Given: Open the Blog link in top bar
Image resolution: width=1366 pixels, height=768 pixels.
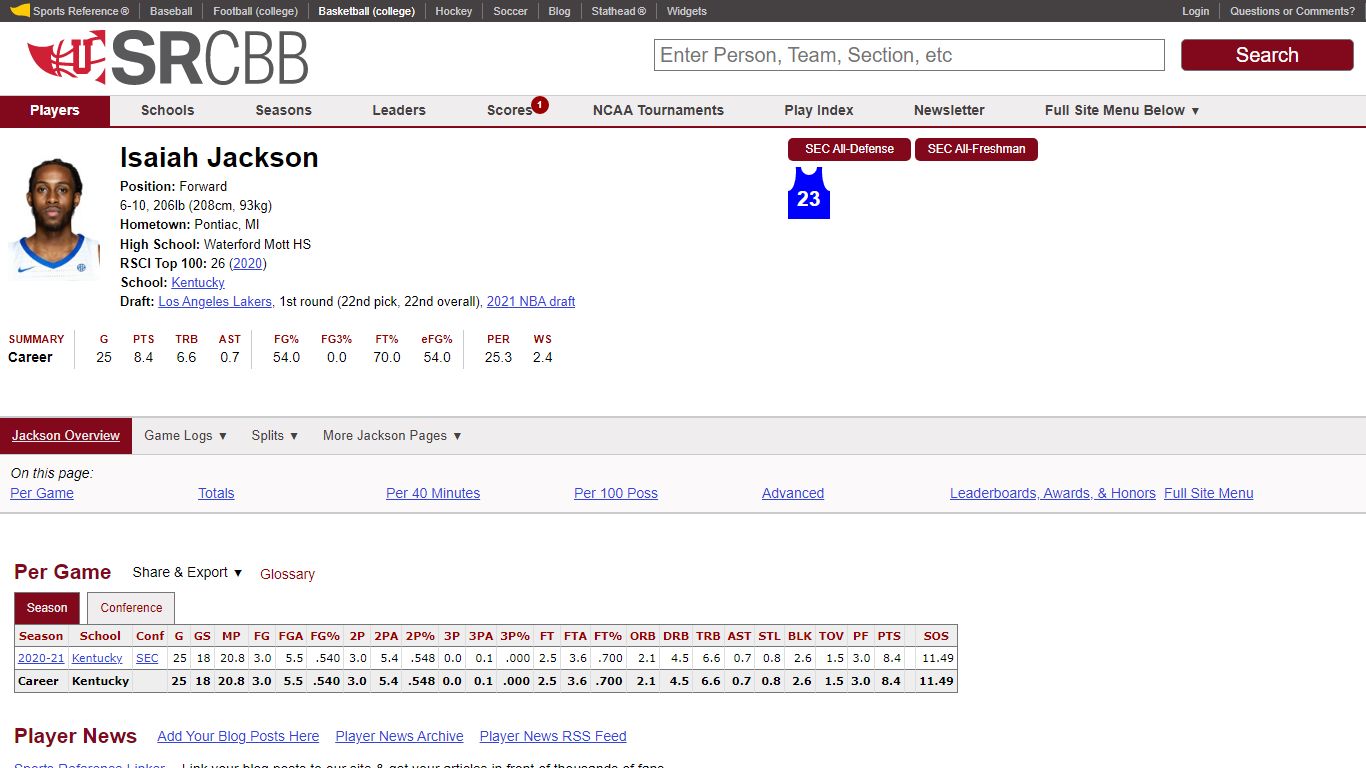Looking at the screenshot, I should [x=560, y=11].
